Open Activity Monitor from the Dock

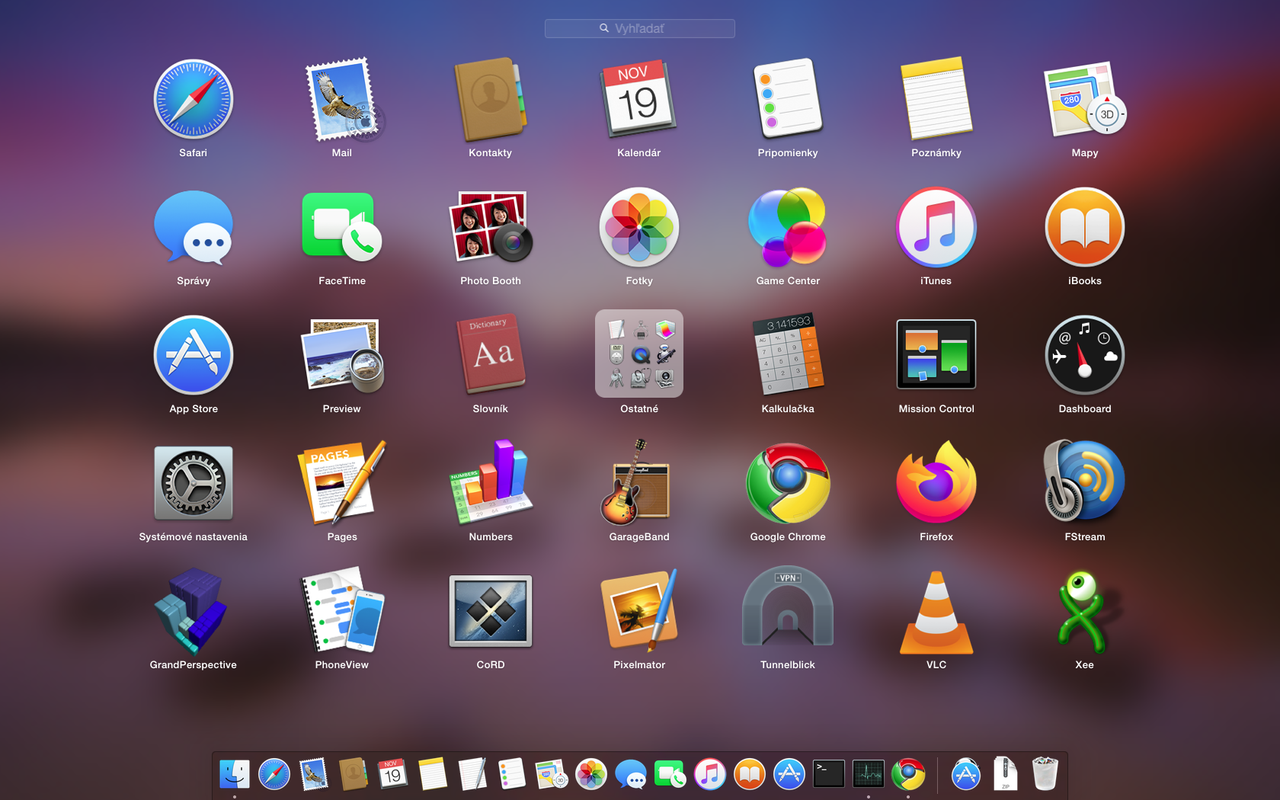[x=868, y=773]
